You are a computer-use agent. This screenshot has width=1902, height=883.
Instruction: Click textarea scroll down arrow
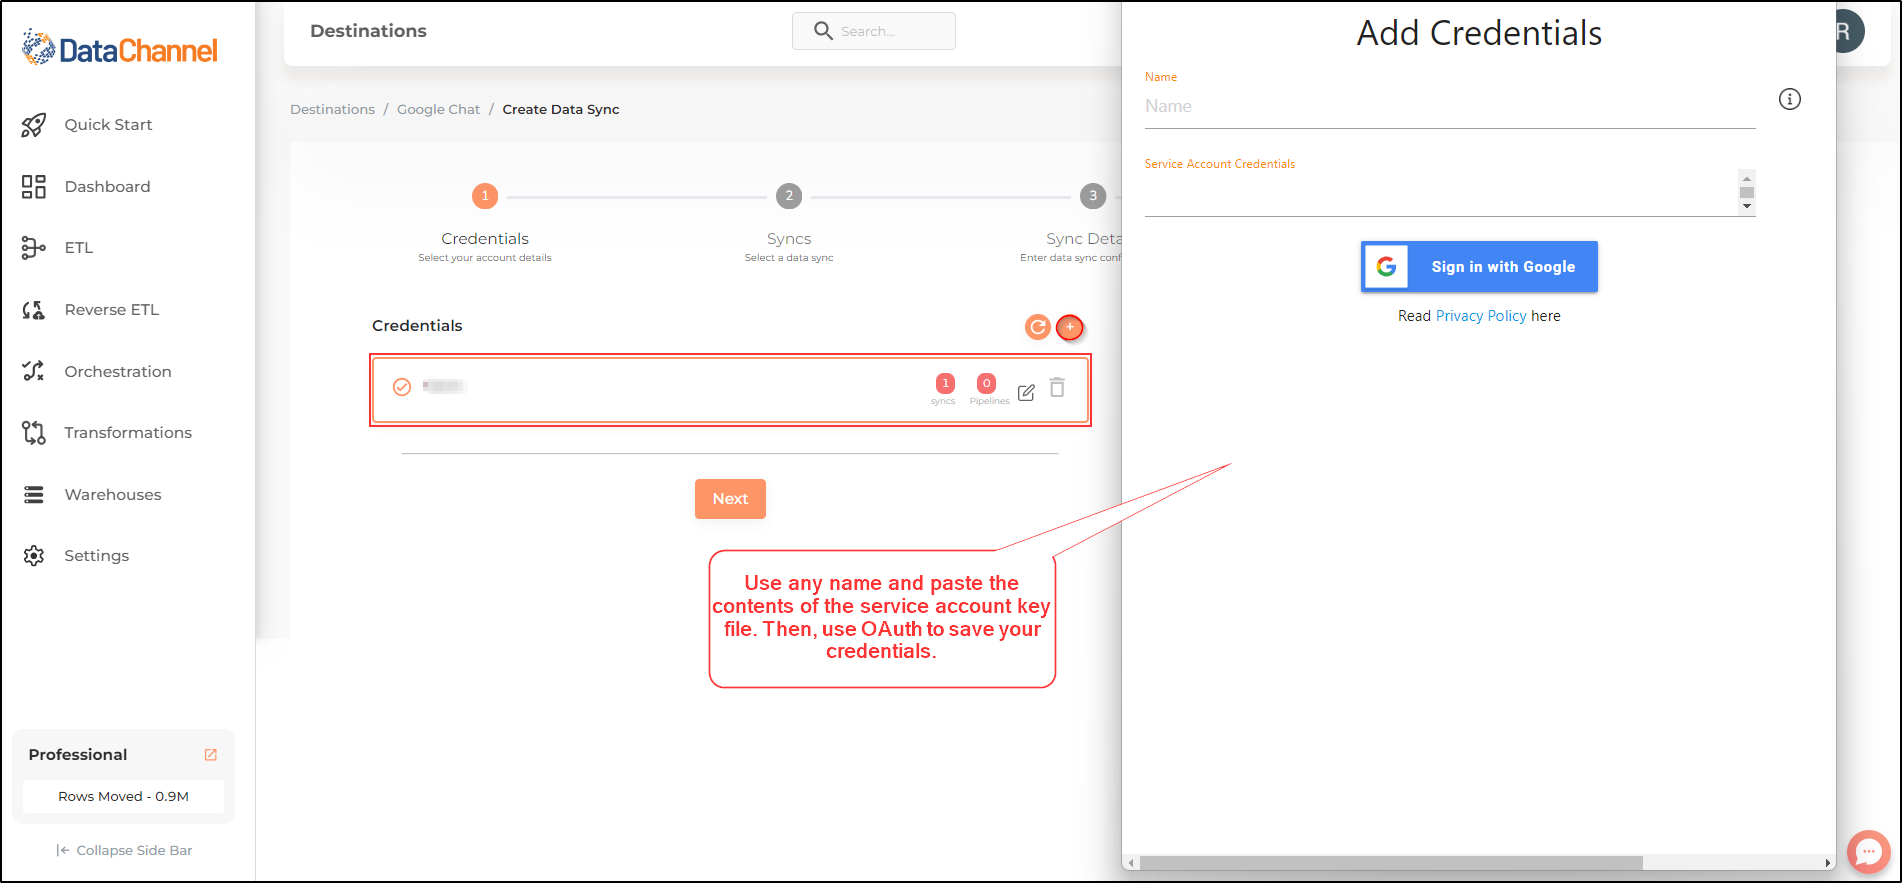coord(1747,207)
